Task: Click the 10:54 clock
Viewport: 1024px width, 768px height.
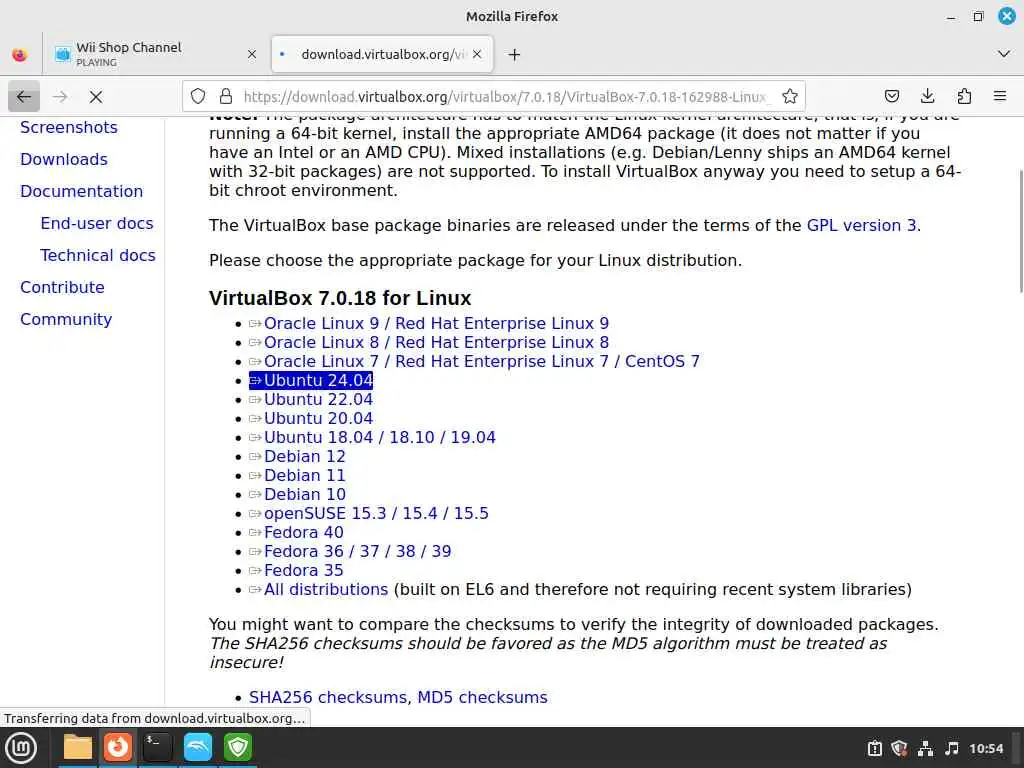Action: (x=986, y=748)
